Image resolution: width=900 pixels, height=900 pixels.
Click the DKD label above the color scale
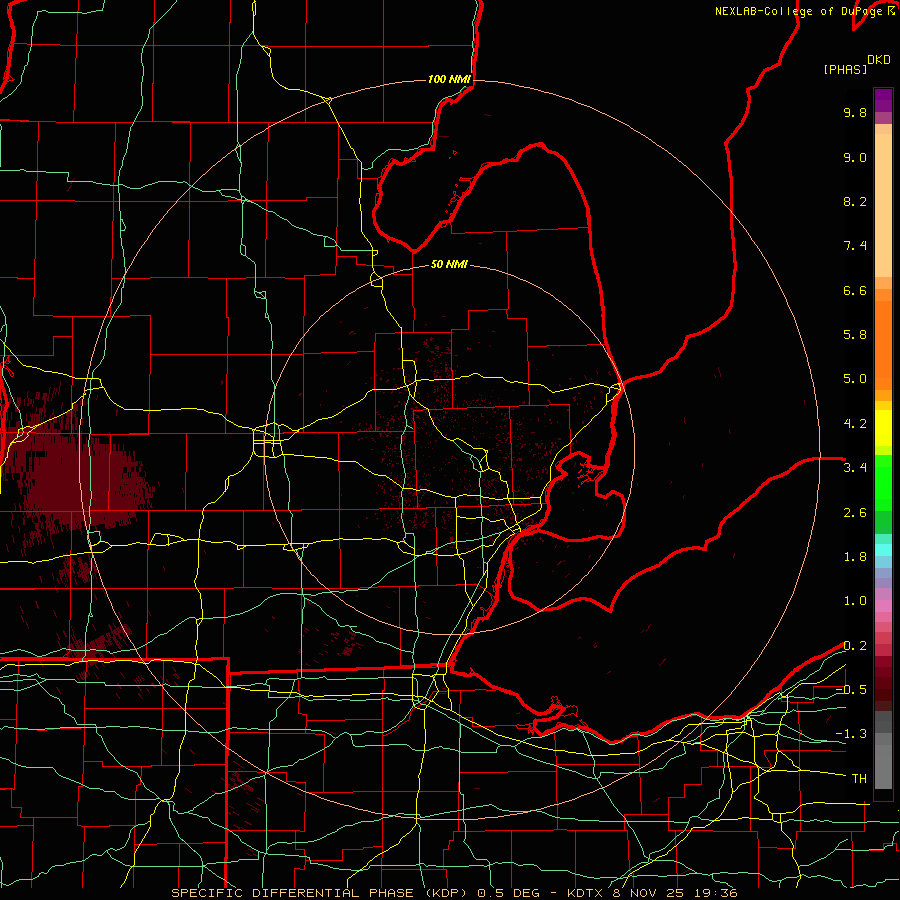(x=879, y=60)
